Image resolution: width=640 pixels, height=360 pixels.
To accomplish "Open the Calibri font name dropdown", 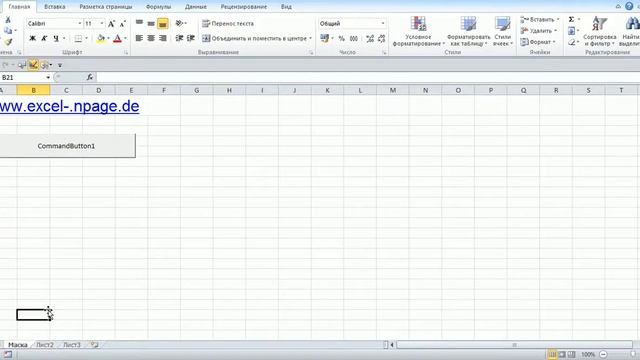I will tap(80, 24).
